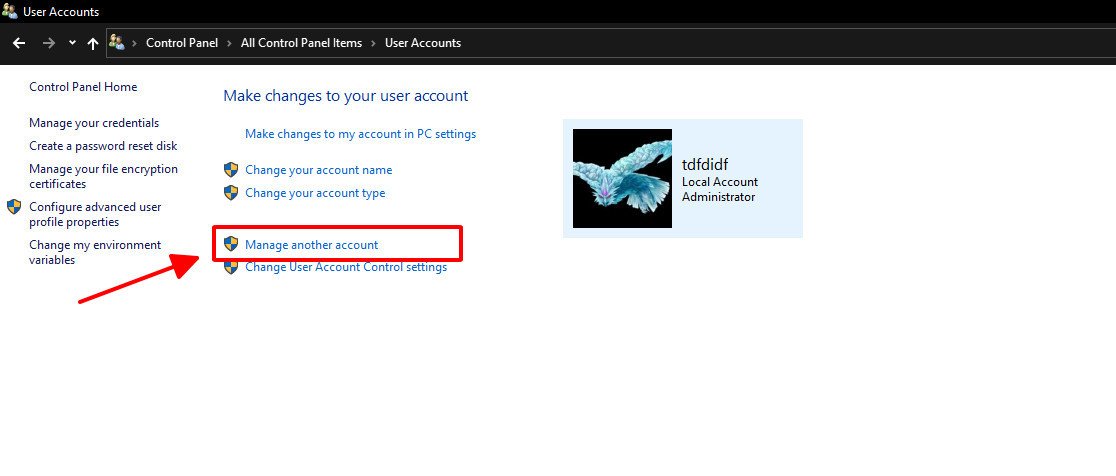Click the tdfdidf account picture thumbnail
The width and height of the screenshot is (1116, 476).
pyautogui.click(x=622, y=178)
